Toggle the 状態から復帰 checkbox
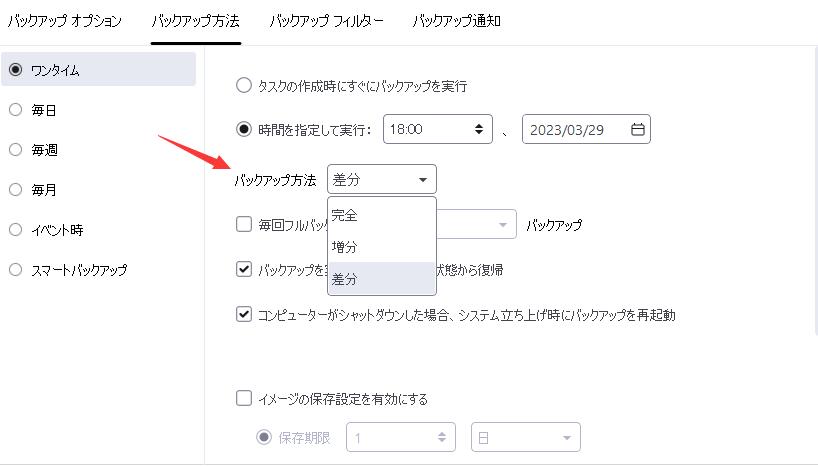This screenshot has width=818, height=466. point(244,269)
